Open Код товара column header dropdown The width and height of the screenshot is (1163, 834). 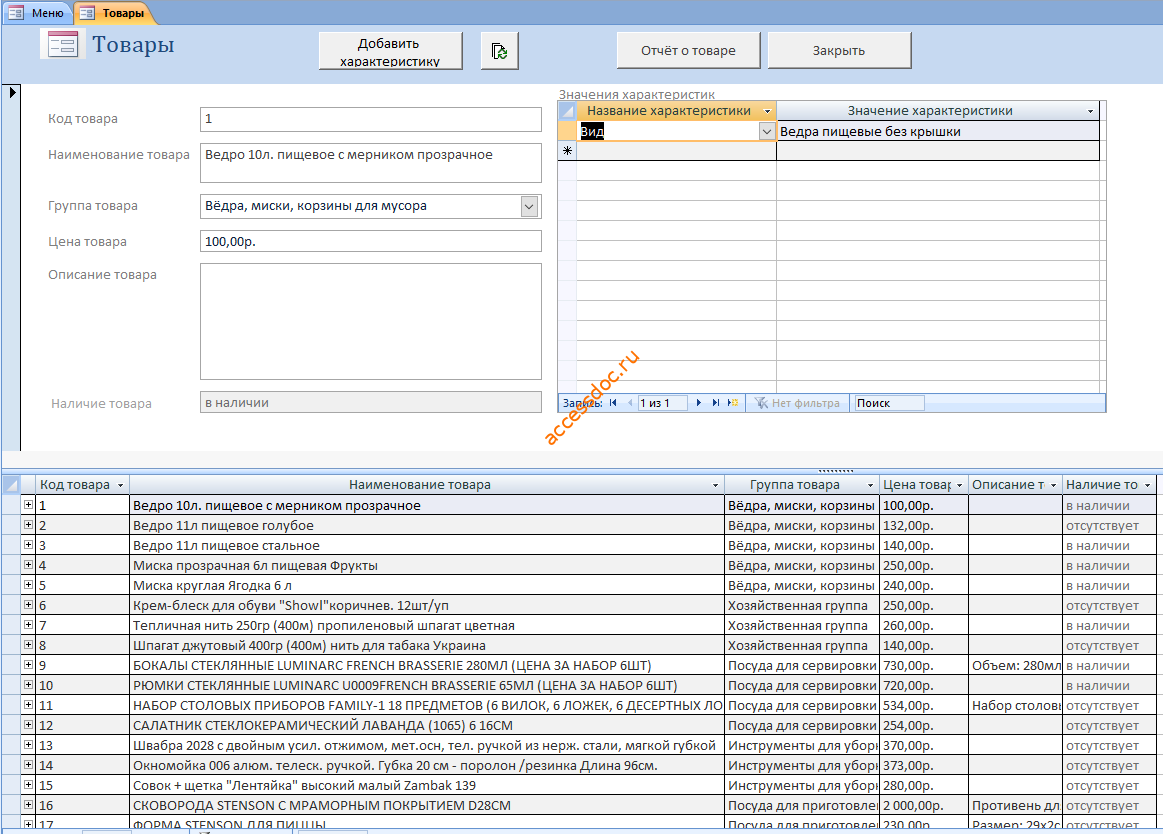[120, 485]
